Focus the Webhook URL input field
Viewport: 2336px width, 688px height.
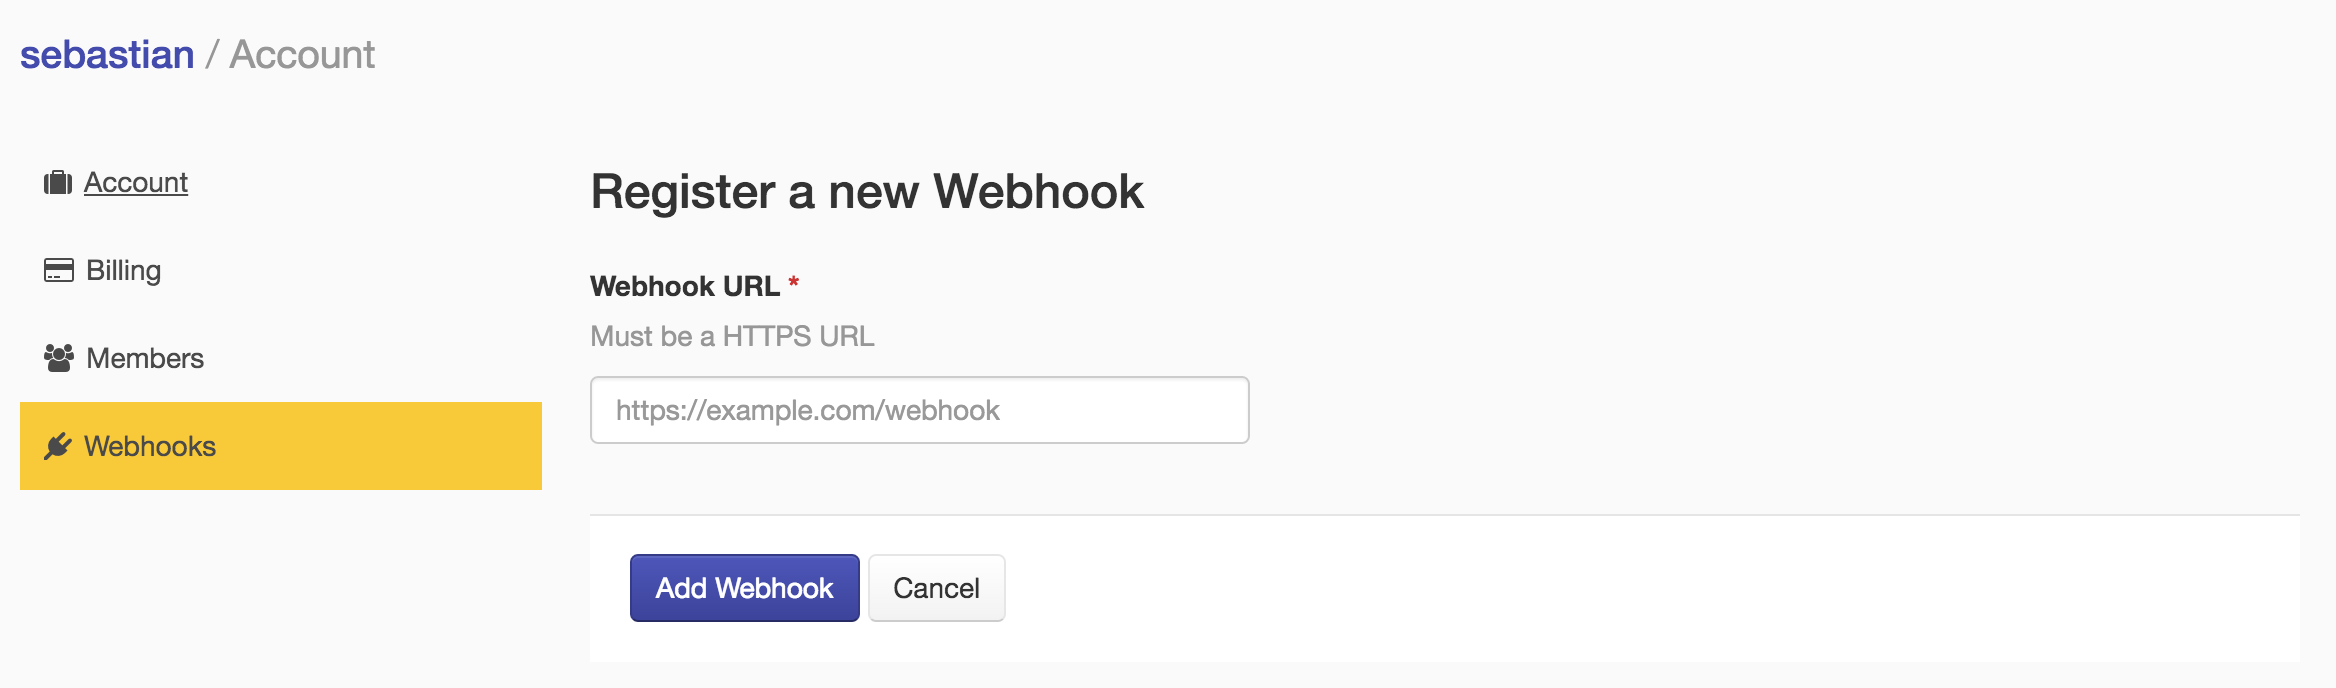(919, 410)
